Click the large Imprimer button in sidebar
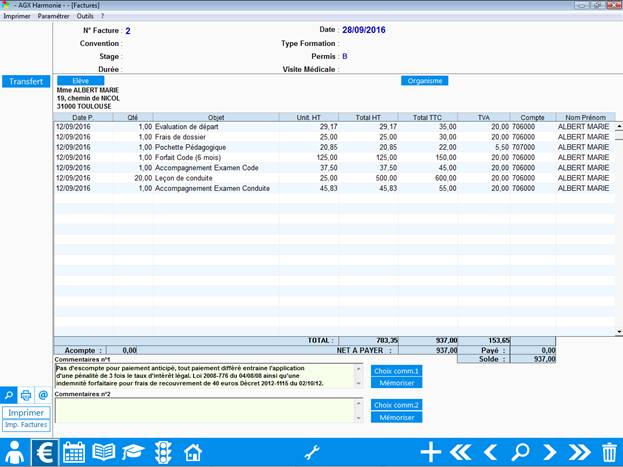This screenshot has height=467, width=623. [x=26, y=413]
